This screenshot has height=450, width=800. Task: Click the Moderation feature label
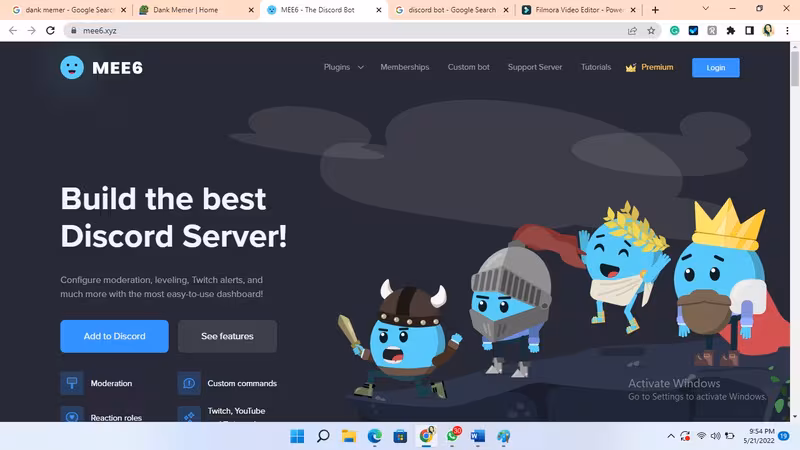(x=111, y=383)
